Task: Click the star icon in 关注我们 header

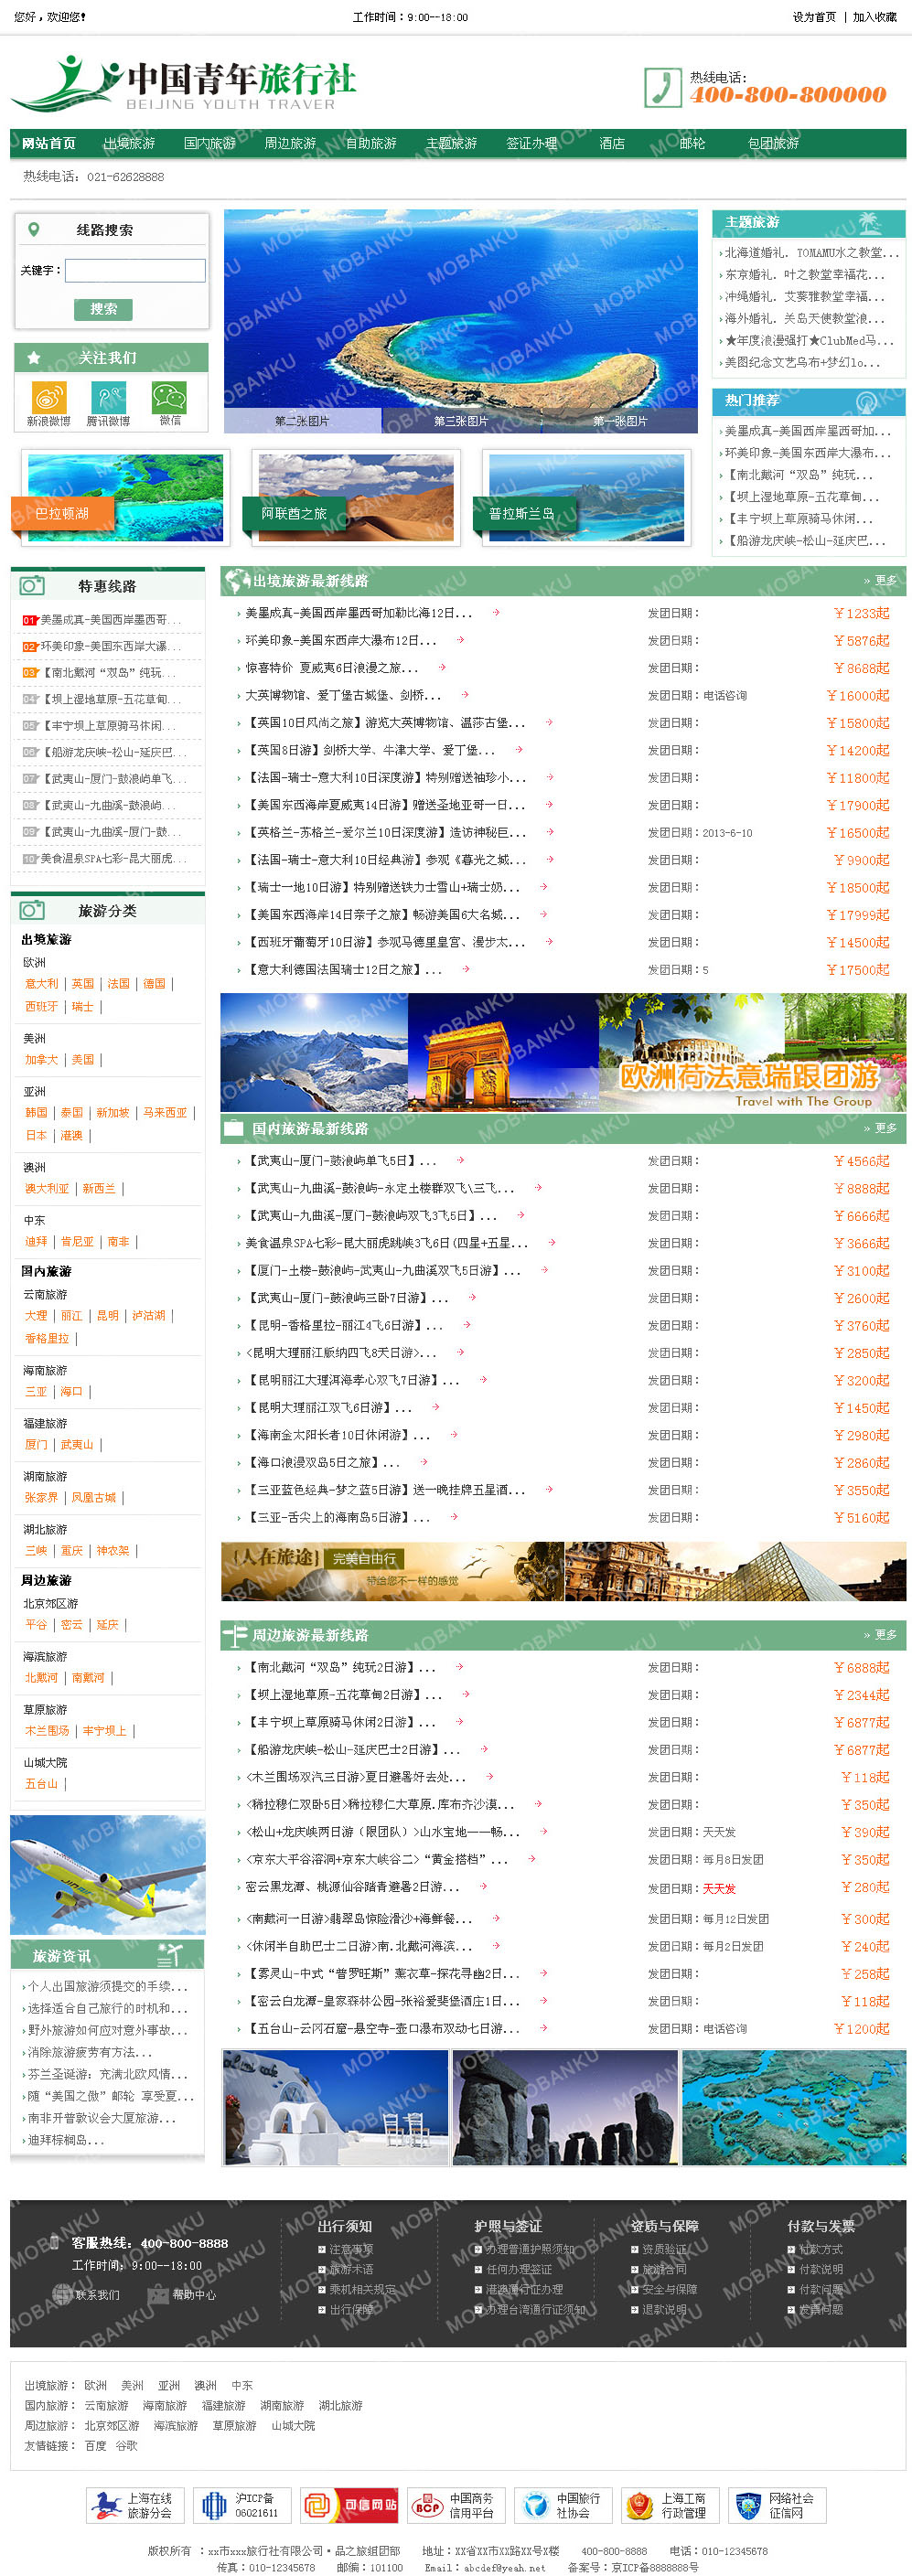Action: tap(34, 357)
